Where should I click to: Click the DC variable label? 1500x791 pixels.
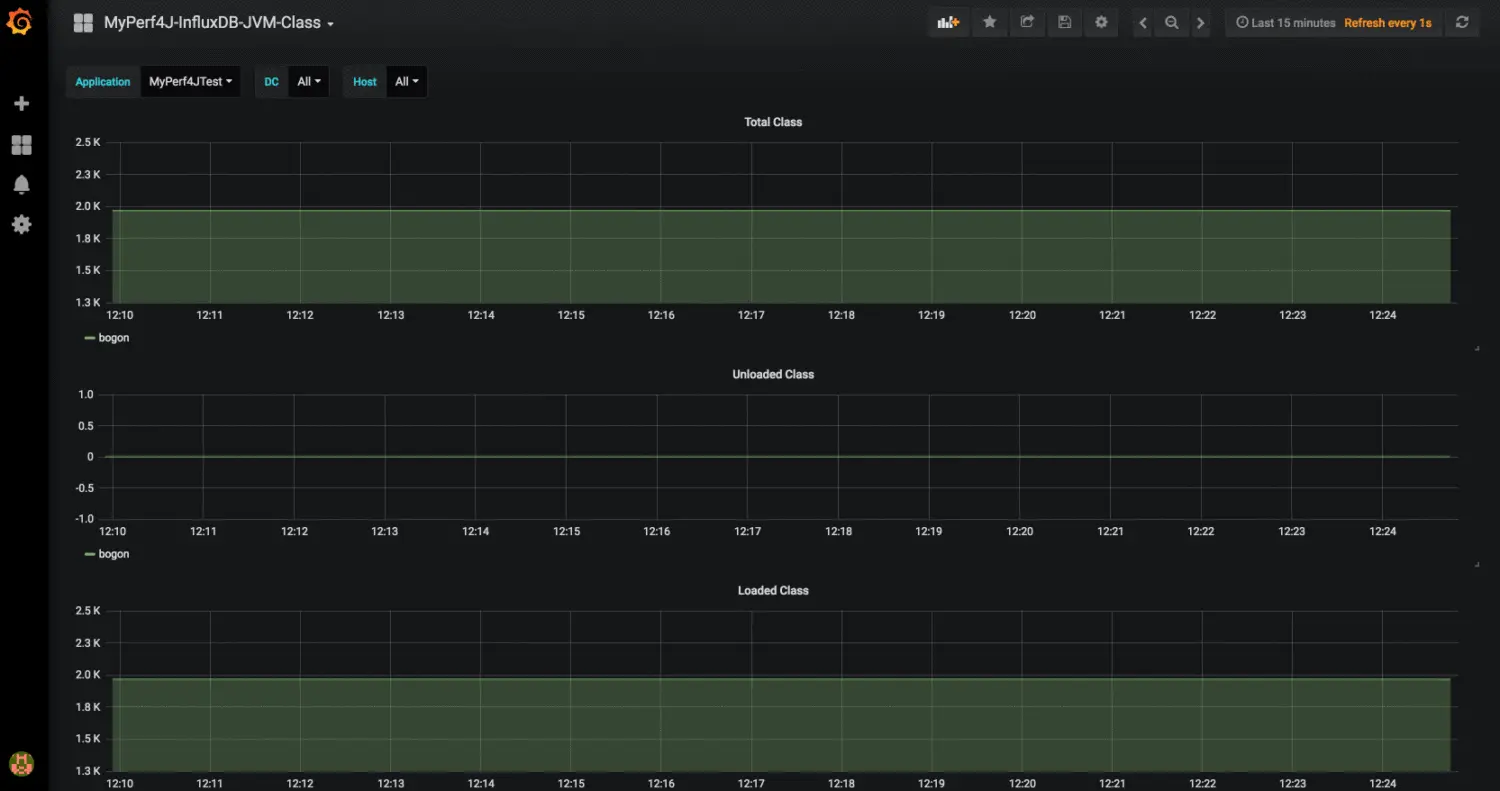[x=271, y=82]
